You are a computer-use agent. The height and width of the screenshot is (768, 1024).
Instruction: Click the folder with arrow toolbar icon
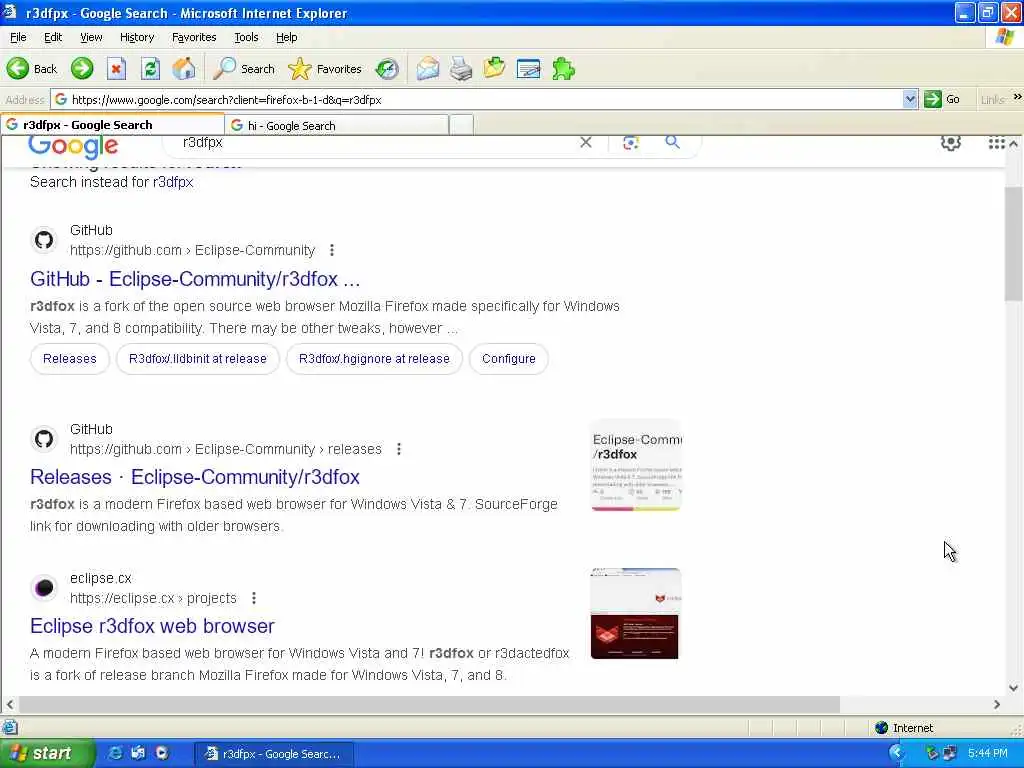[494, 69]
